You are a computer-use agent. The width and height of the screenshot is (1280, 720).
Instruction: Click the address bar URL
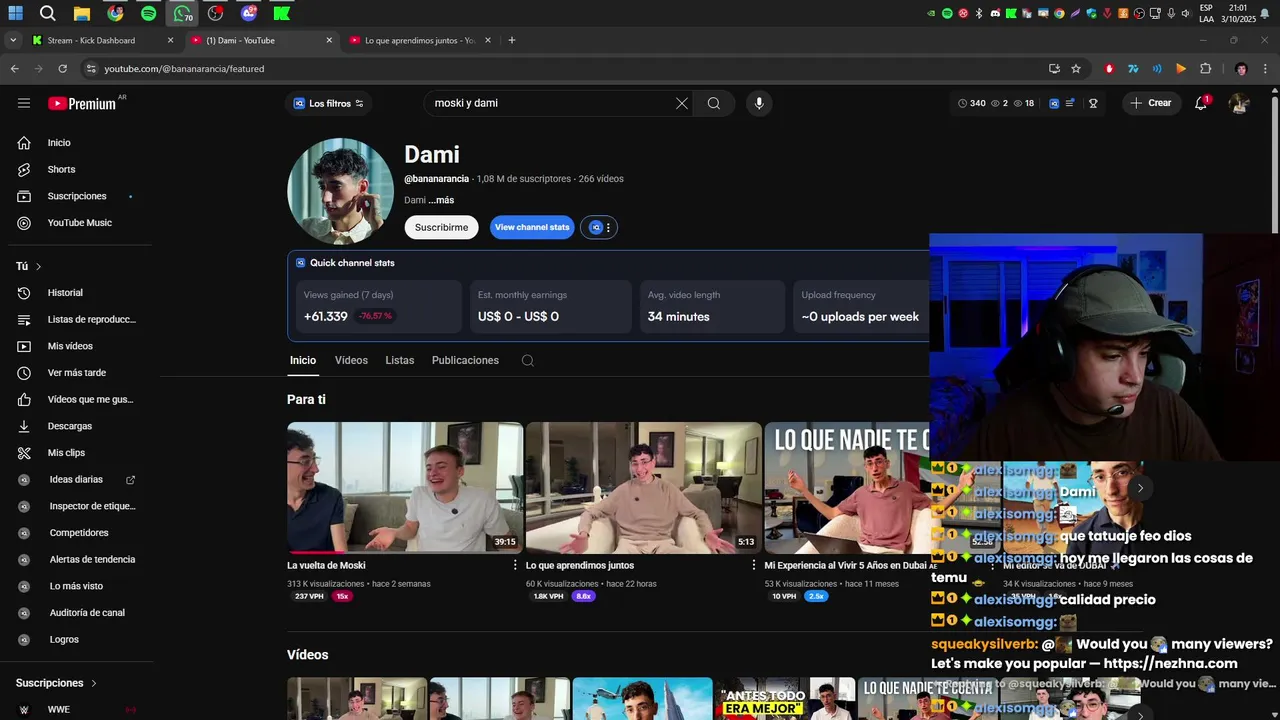[184, 69]
